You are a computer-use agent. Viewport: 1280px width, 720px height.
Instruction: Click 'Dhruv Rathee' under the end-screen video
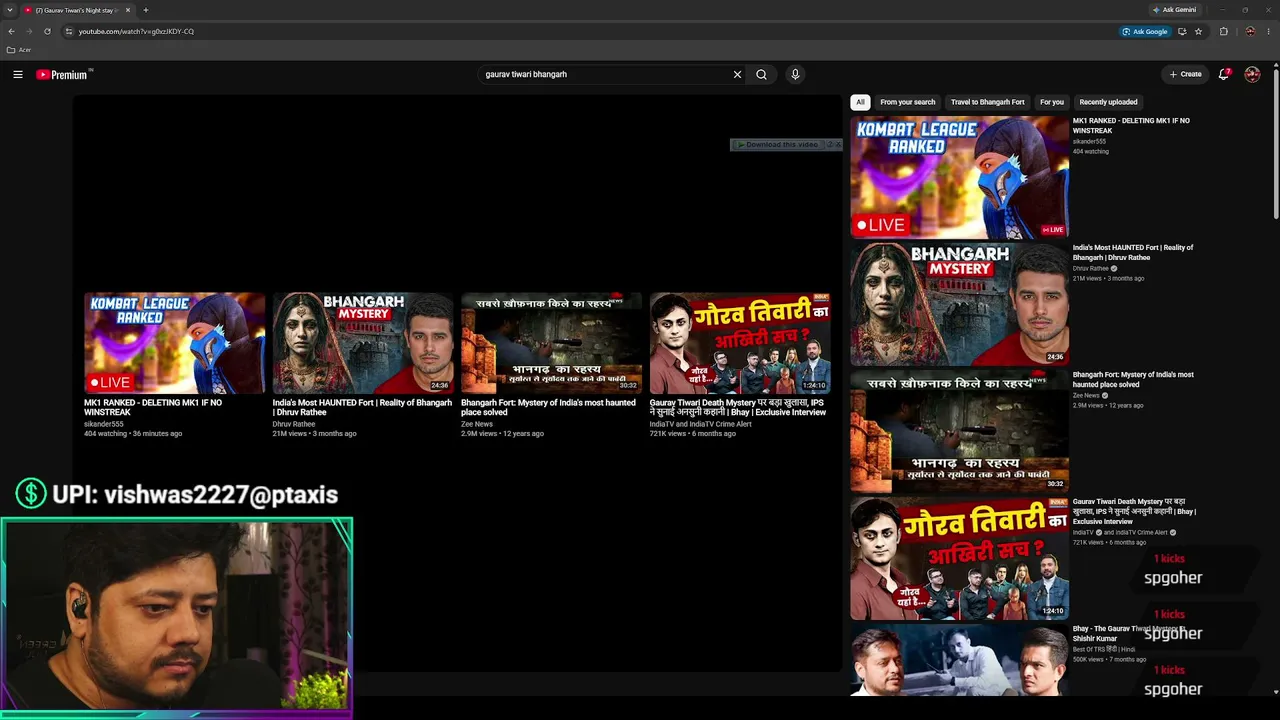pos(294,424)
